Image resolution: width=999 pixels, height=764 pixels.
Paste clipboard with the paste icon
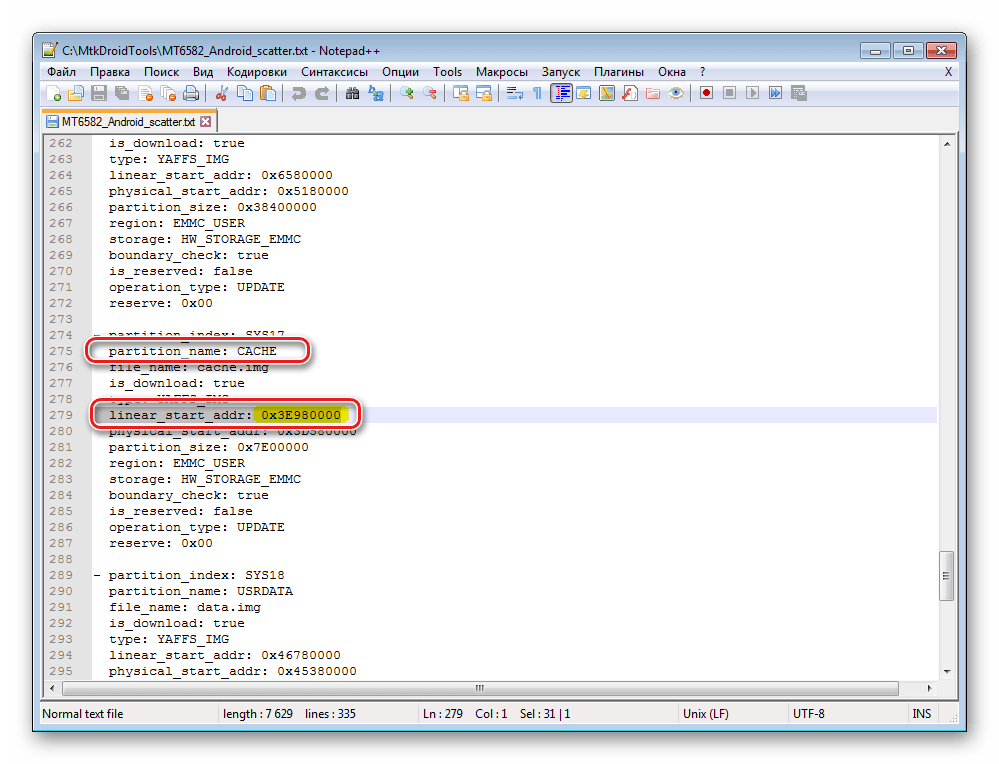(268, 94)
